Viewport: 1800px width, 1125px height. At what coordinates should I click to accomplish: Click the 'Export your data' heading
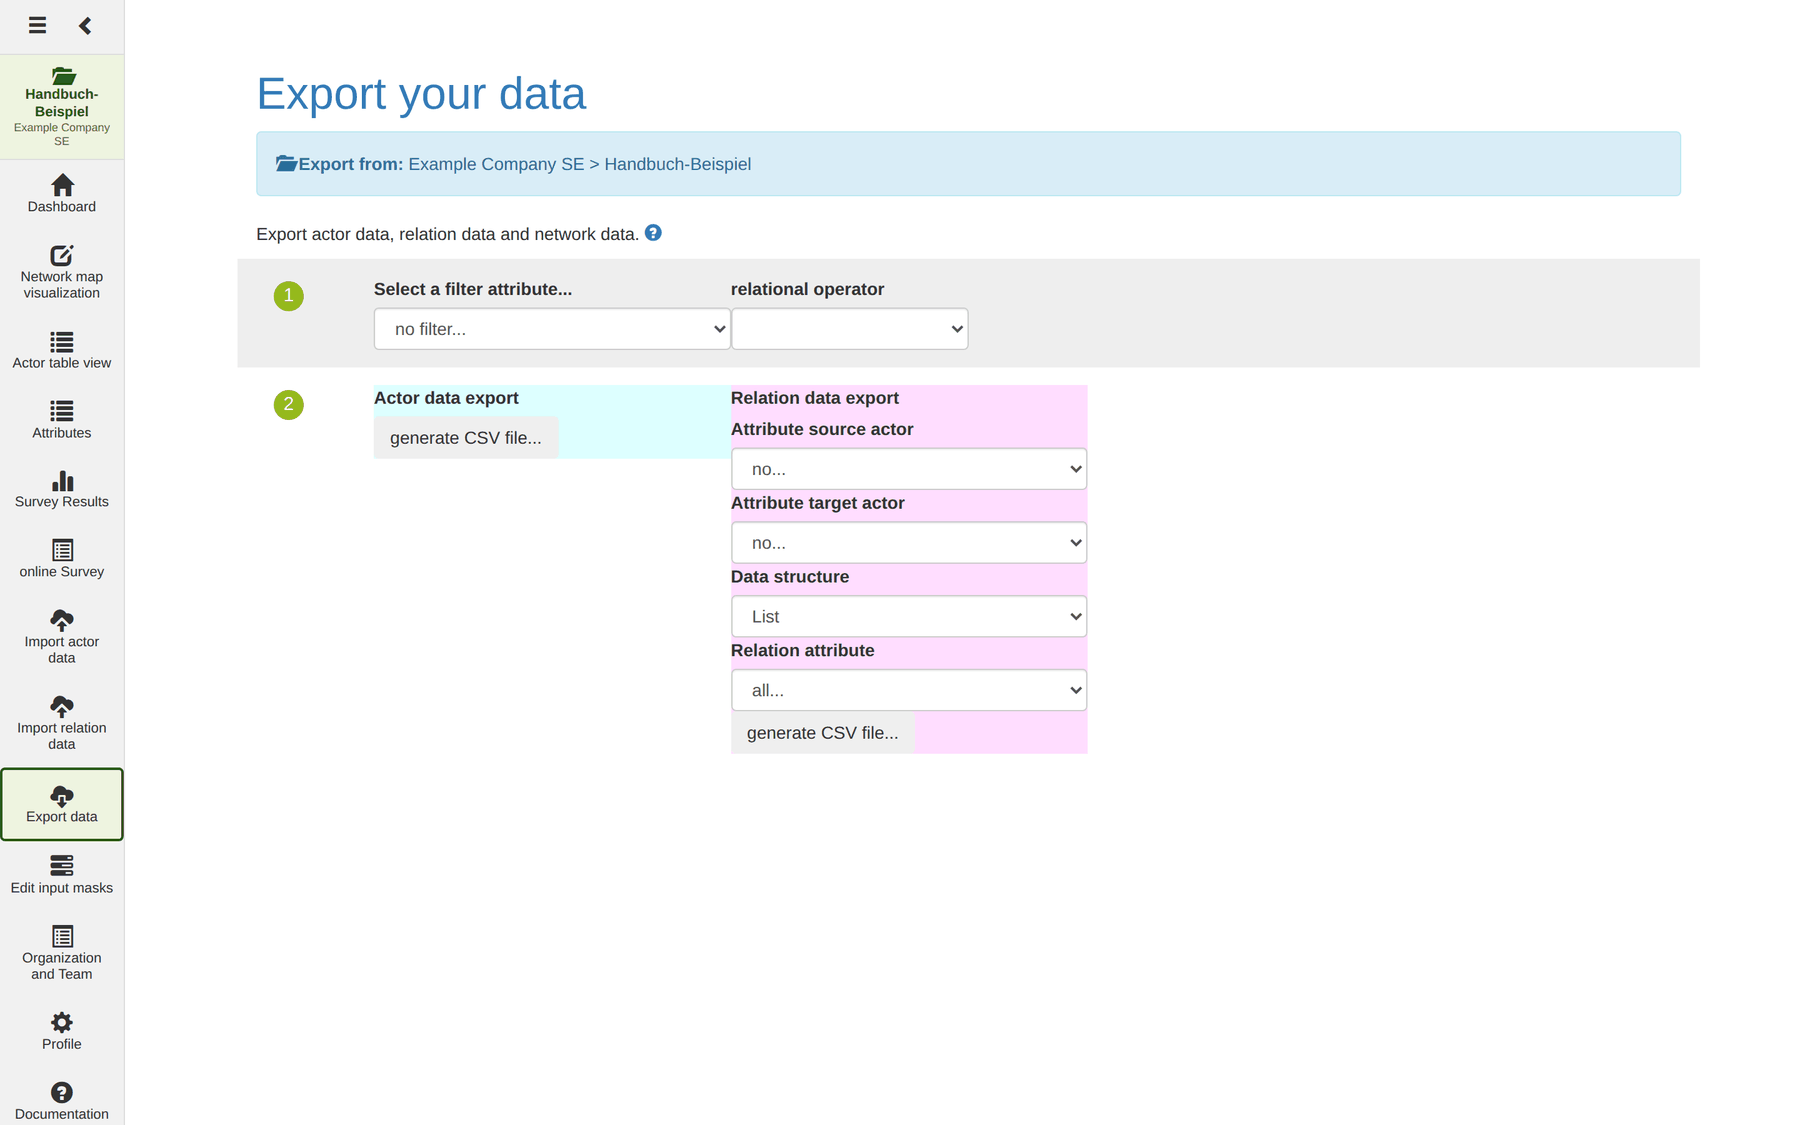pyautogui.click(x=421, y=93)
